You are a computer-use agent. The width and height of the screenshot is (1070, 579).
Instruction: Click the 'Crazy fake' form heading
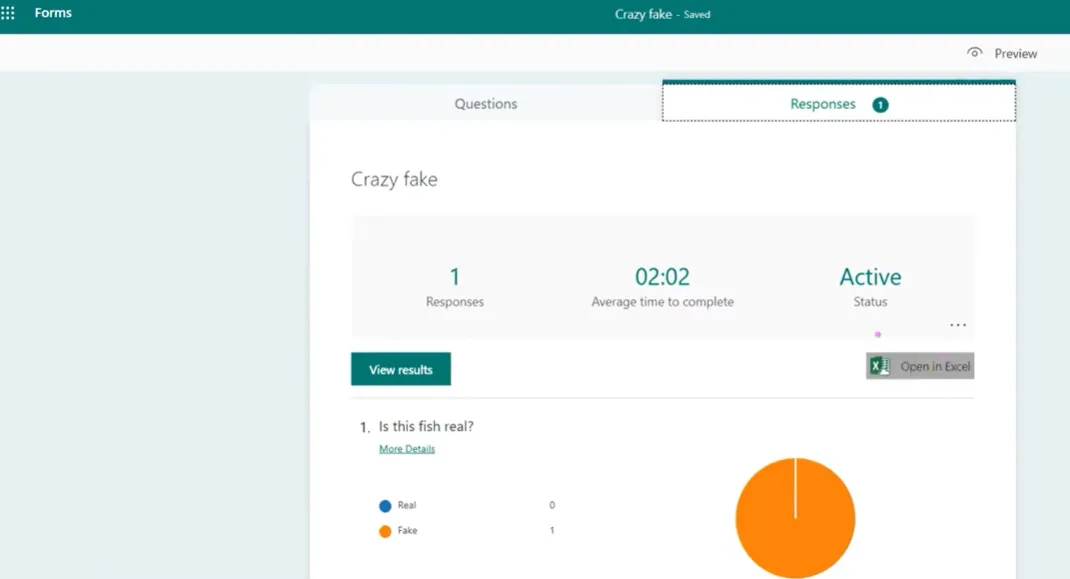[394, 180]
